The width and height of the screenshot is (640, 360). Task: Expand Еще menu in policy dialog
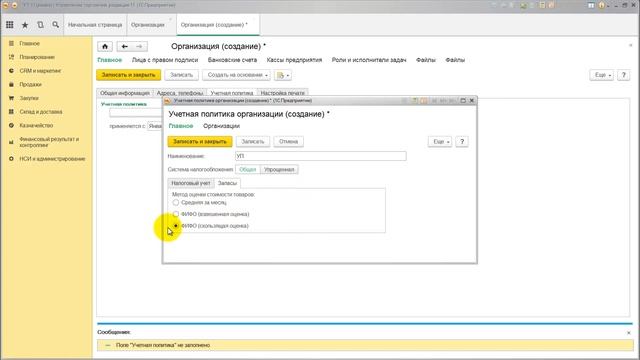[x=440, y=142]
